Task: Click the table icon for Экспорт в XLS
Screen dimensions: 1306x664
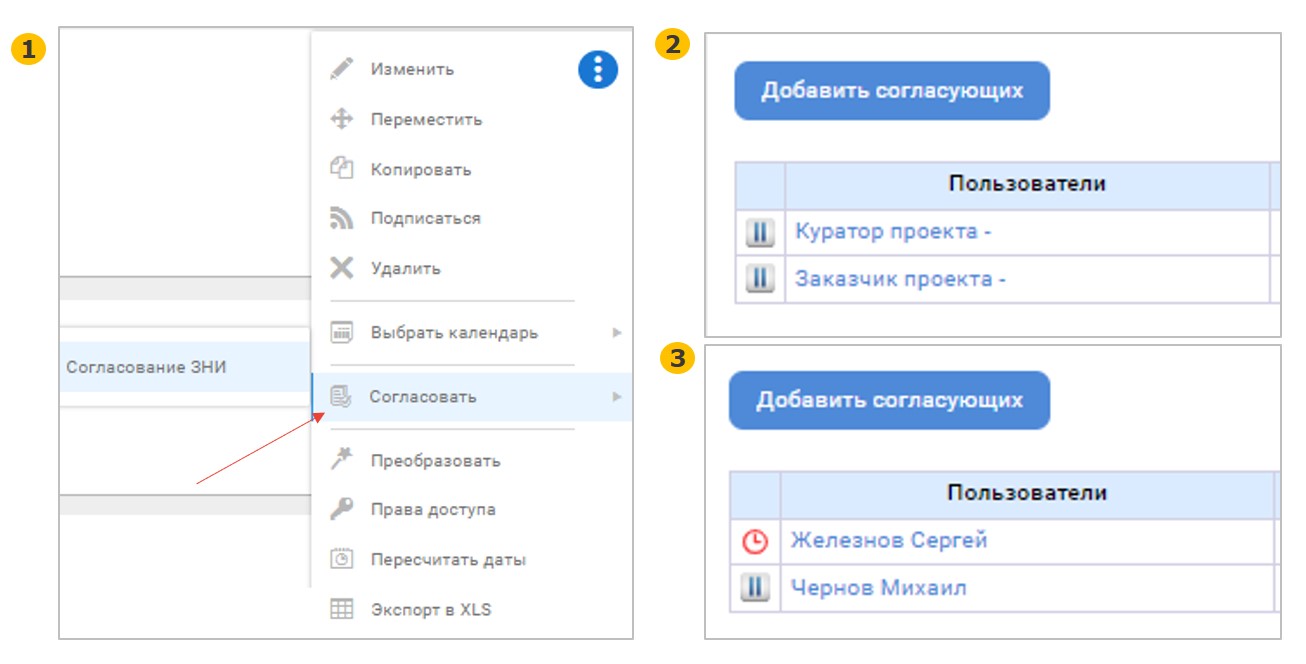Action: [x=342, y=609]
